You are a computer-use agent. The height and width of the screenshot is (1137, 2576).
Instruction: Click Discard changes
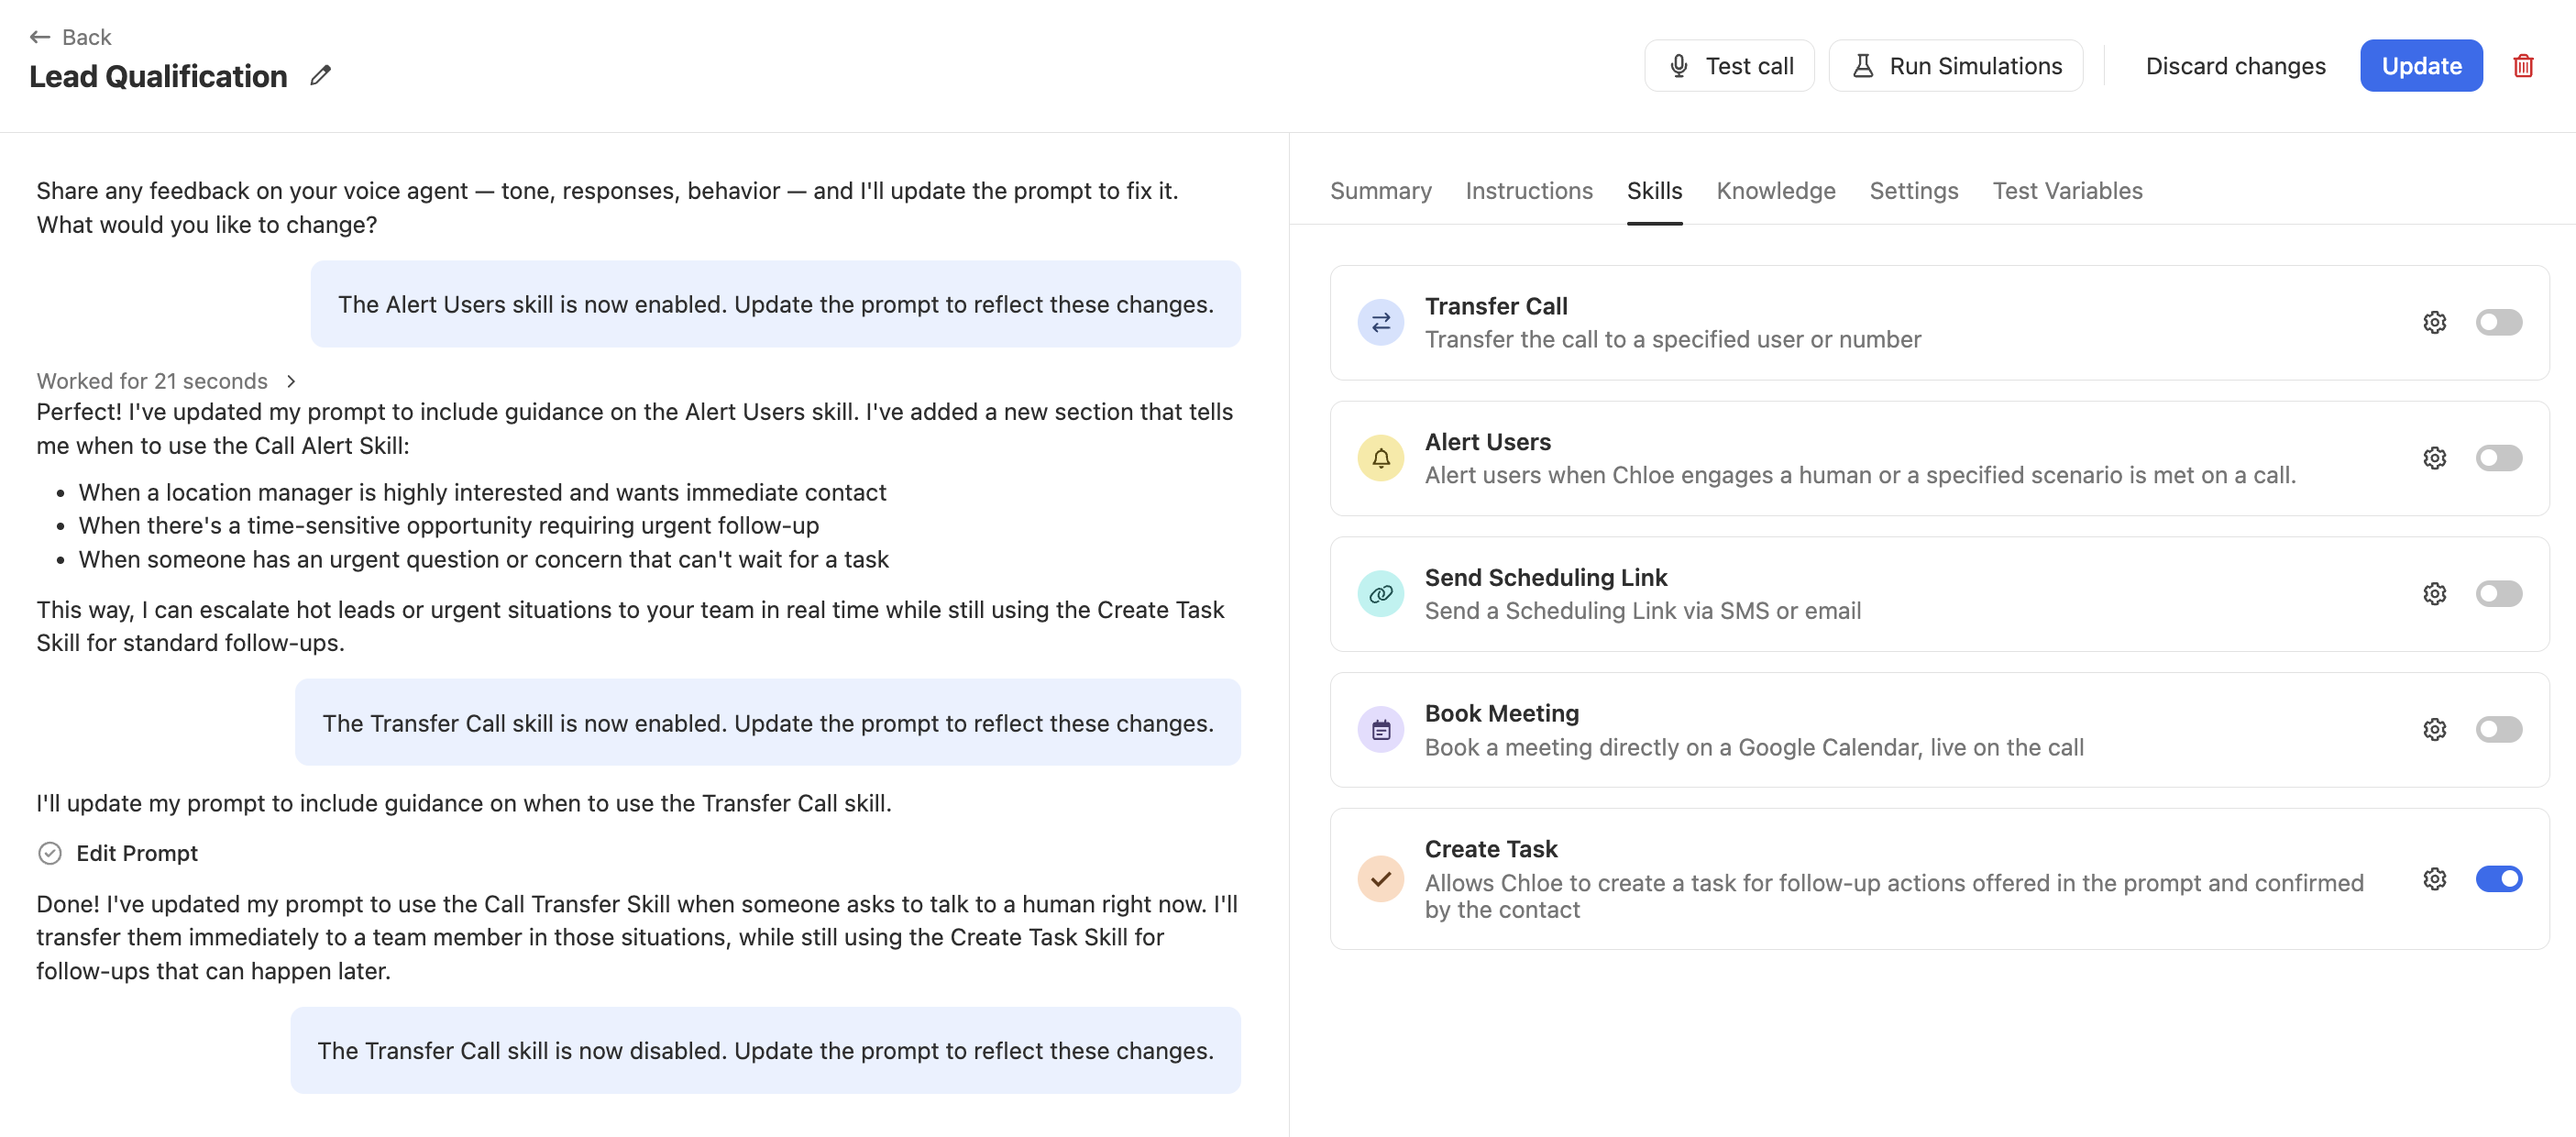2236,66
